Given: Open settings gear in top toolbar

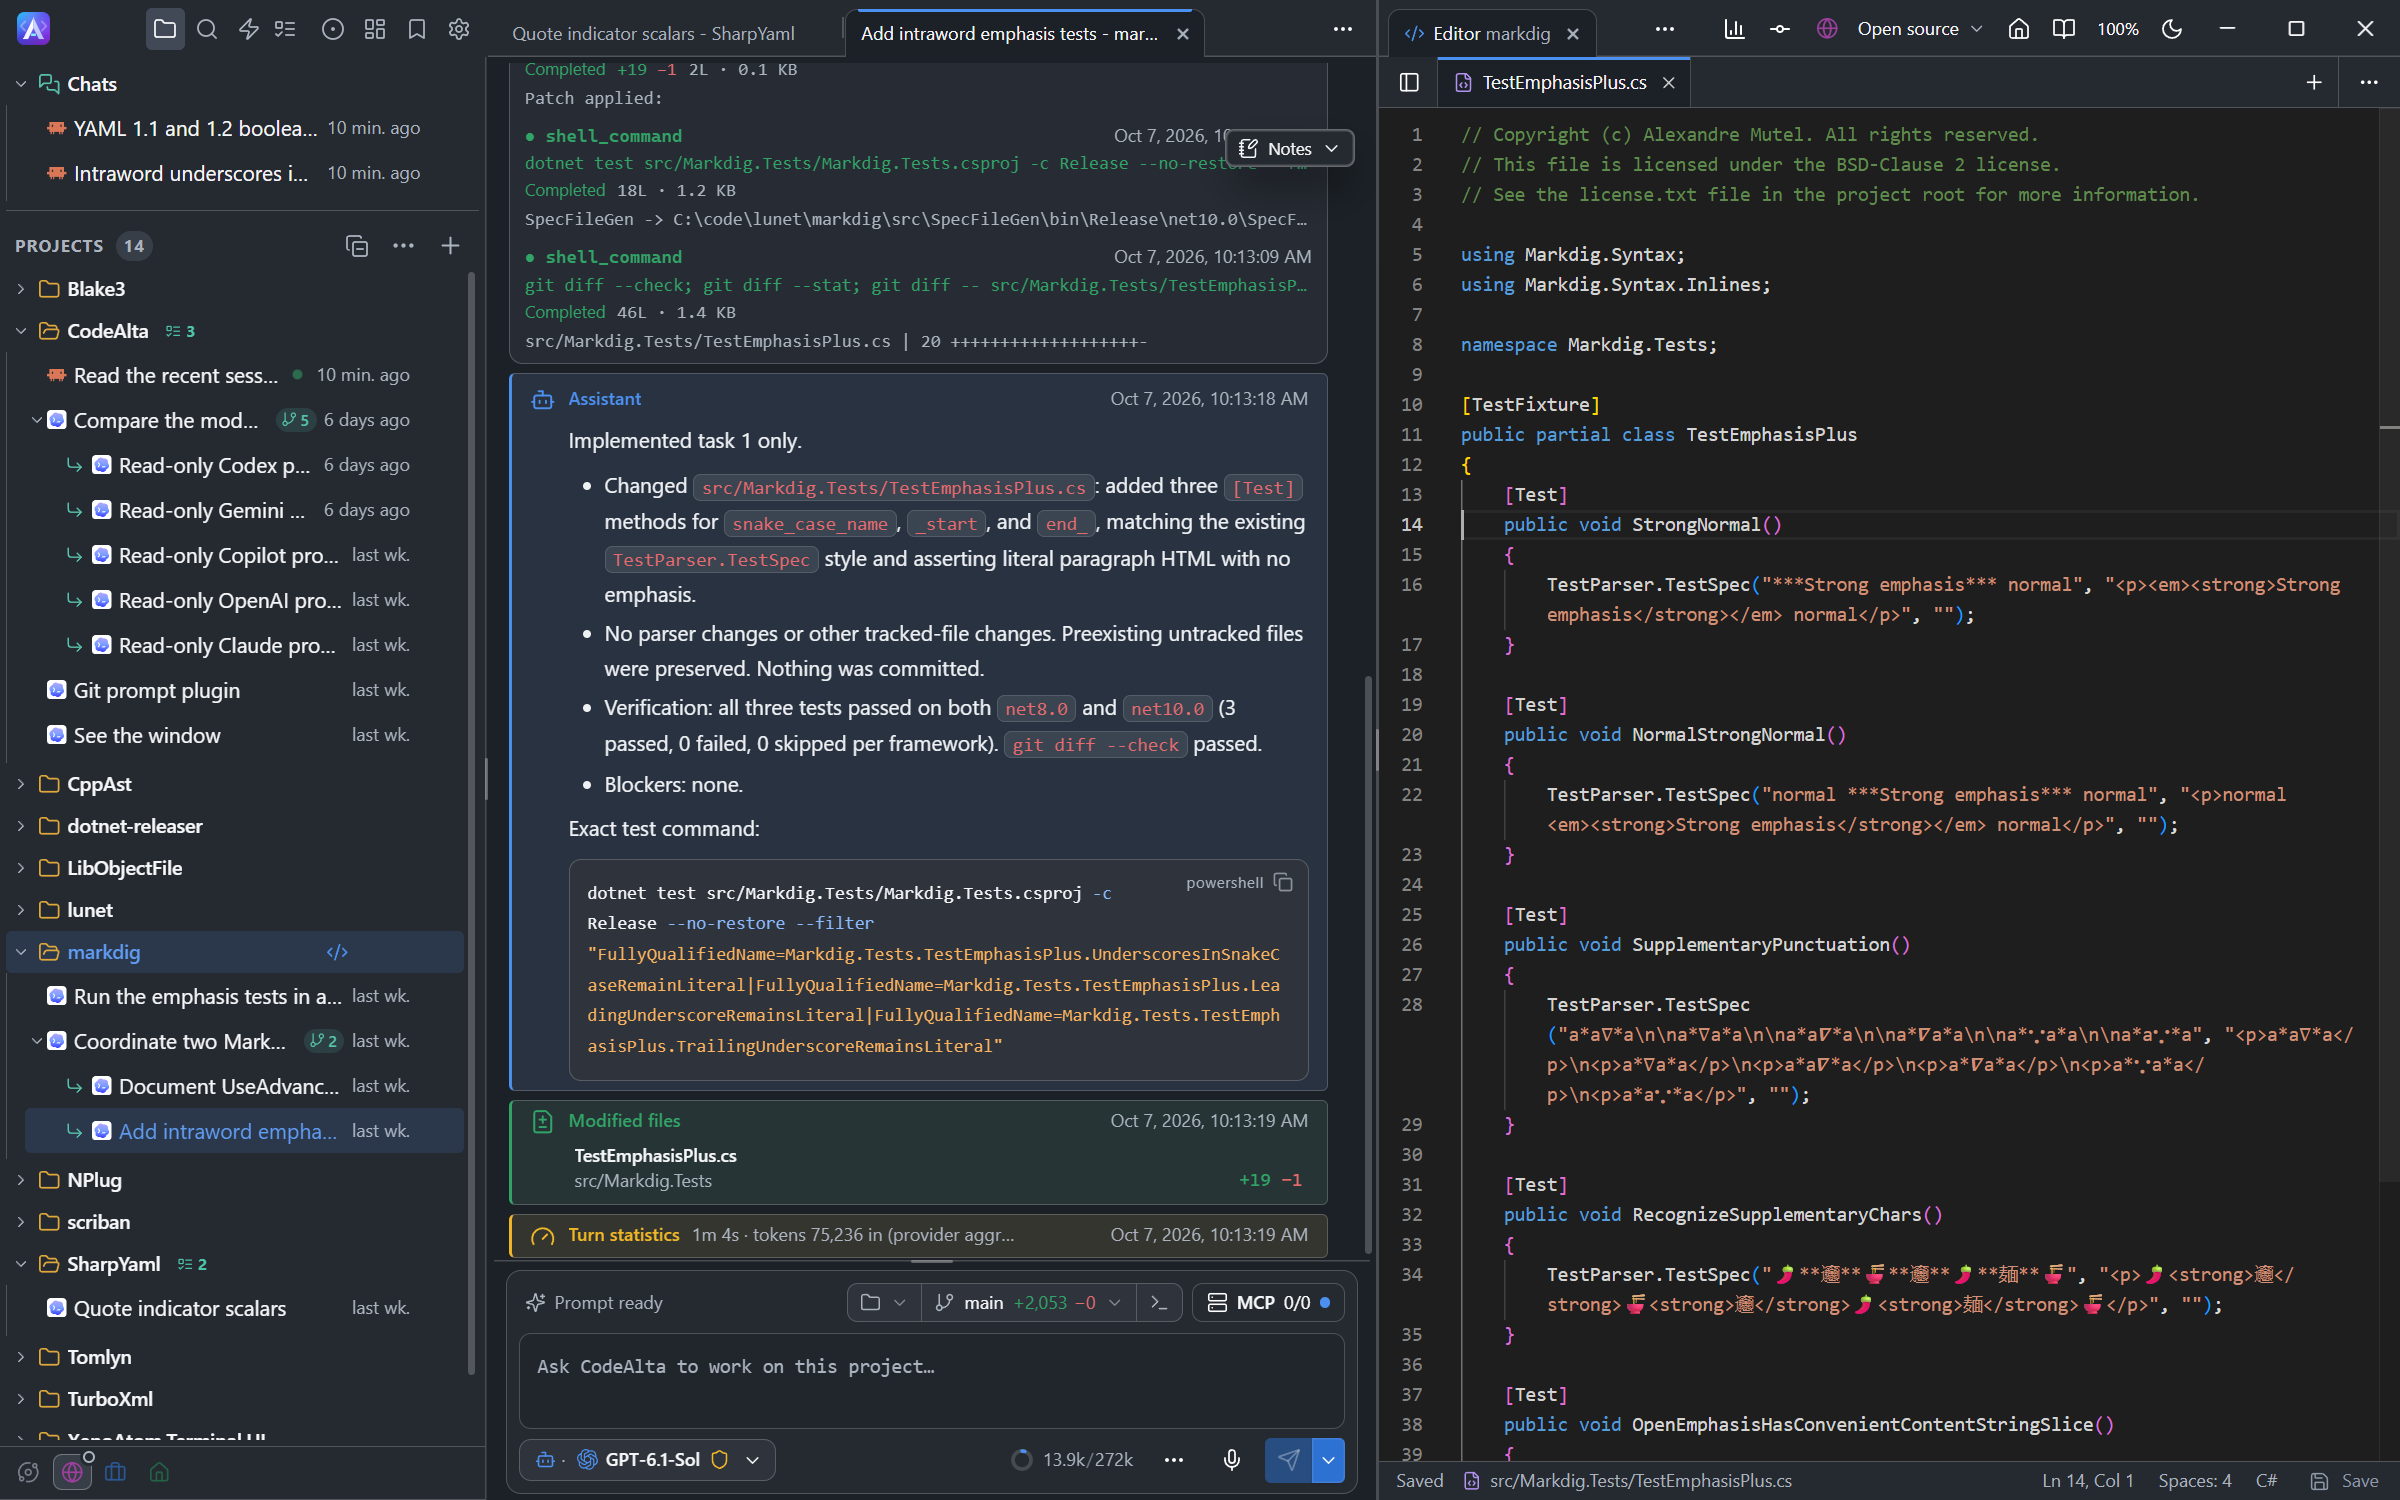Looking at the screenshot, I should click(x=459, y=29).
